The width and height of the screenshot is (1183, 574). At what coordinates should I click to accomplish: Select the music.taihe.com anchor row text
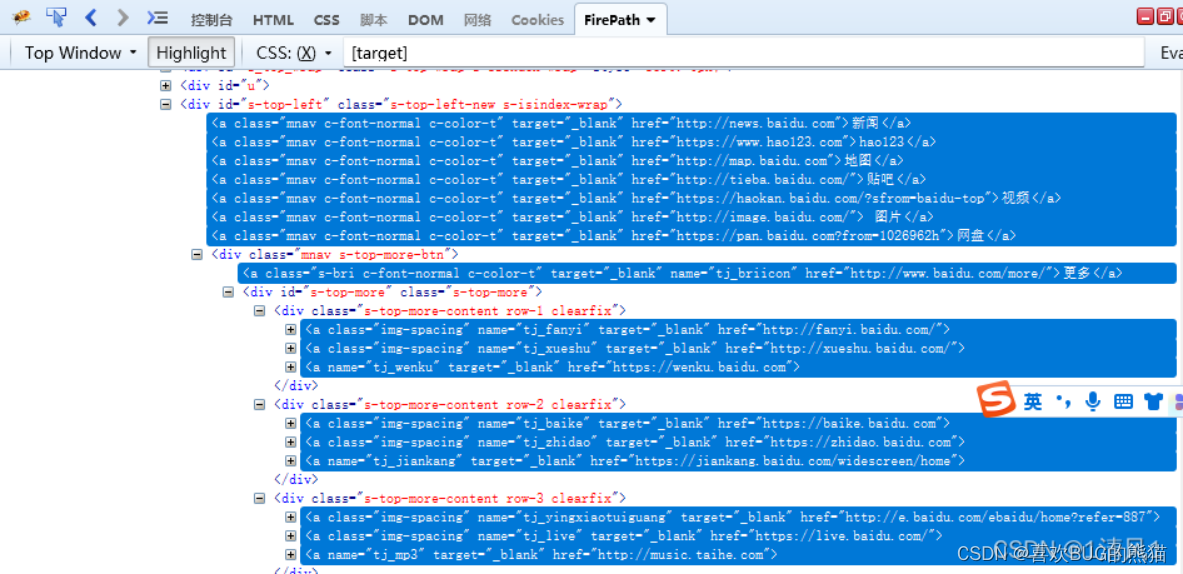coord(541,554)
